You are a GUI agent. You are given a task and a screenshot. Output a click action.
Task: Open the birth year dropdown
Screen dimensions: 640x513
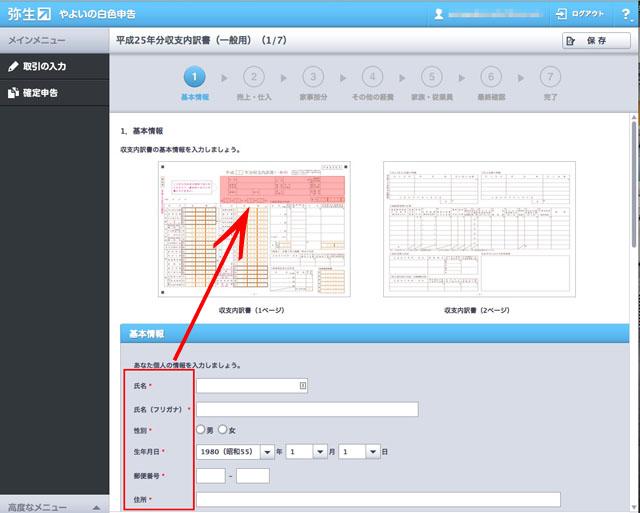coord(266,452)
